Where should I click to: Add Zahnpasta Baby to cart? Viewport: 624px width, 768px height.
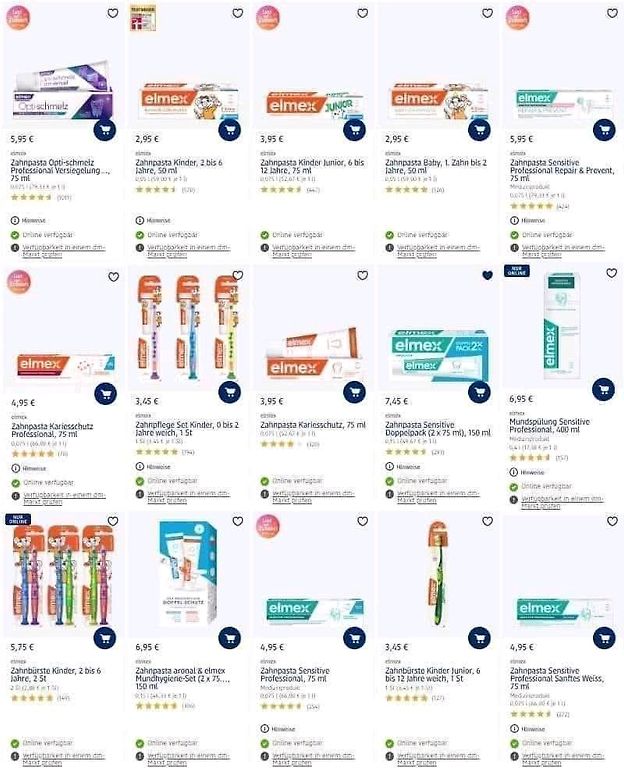pyautogui.click(x=479, y=130)
